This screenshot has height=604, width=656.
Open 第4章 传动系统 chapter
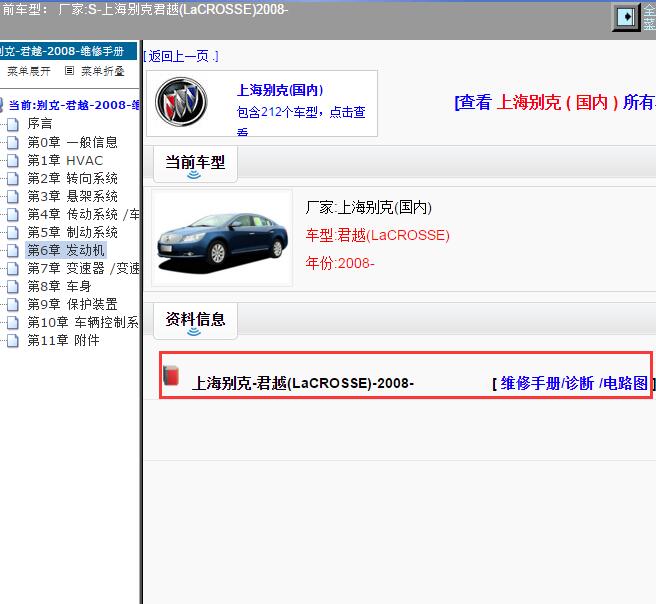[x=83, y=214]
